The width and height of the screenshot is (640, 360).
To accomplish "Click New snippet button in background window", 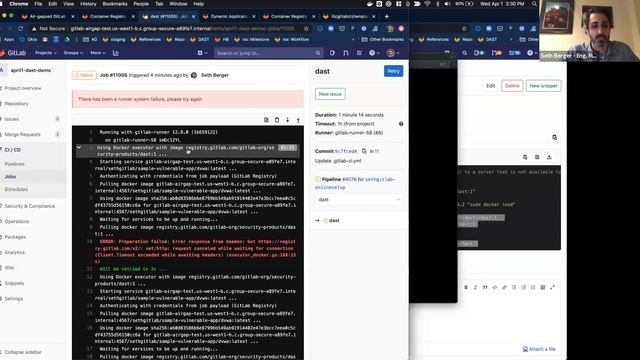I will coord(543,86).
